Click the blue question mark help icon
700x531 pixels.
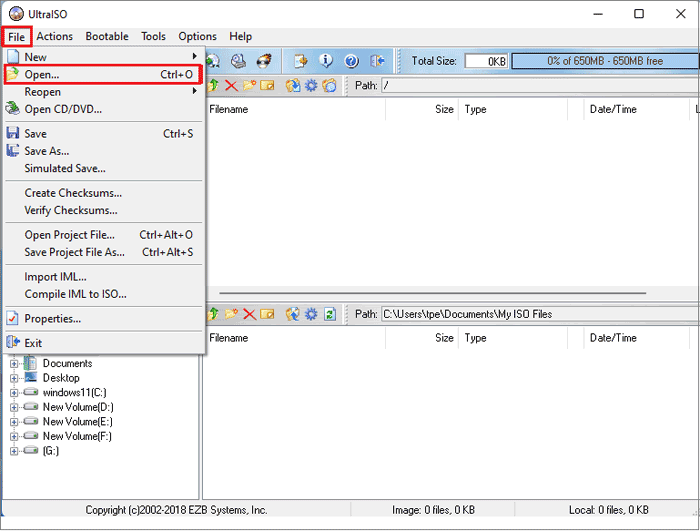pyautogui.click(x=351, y=61)
